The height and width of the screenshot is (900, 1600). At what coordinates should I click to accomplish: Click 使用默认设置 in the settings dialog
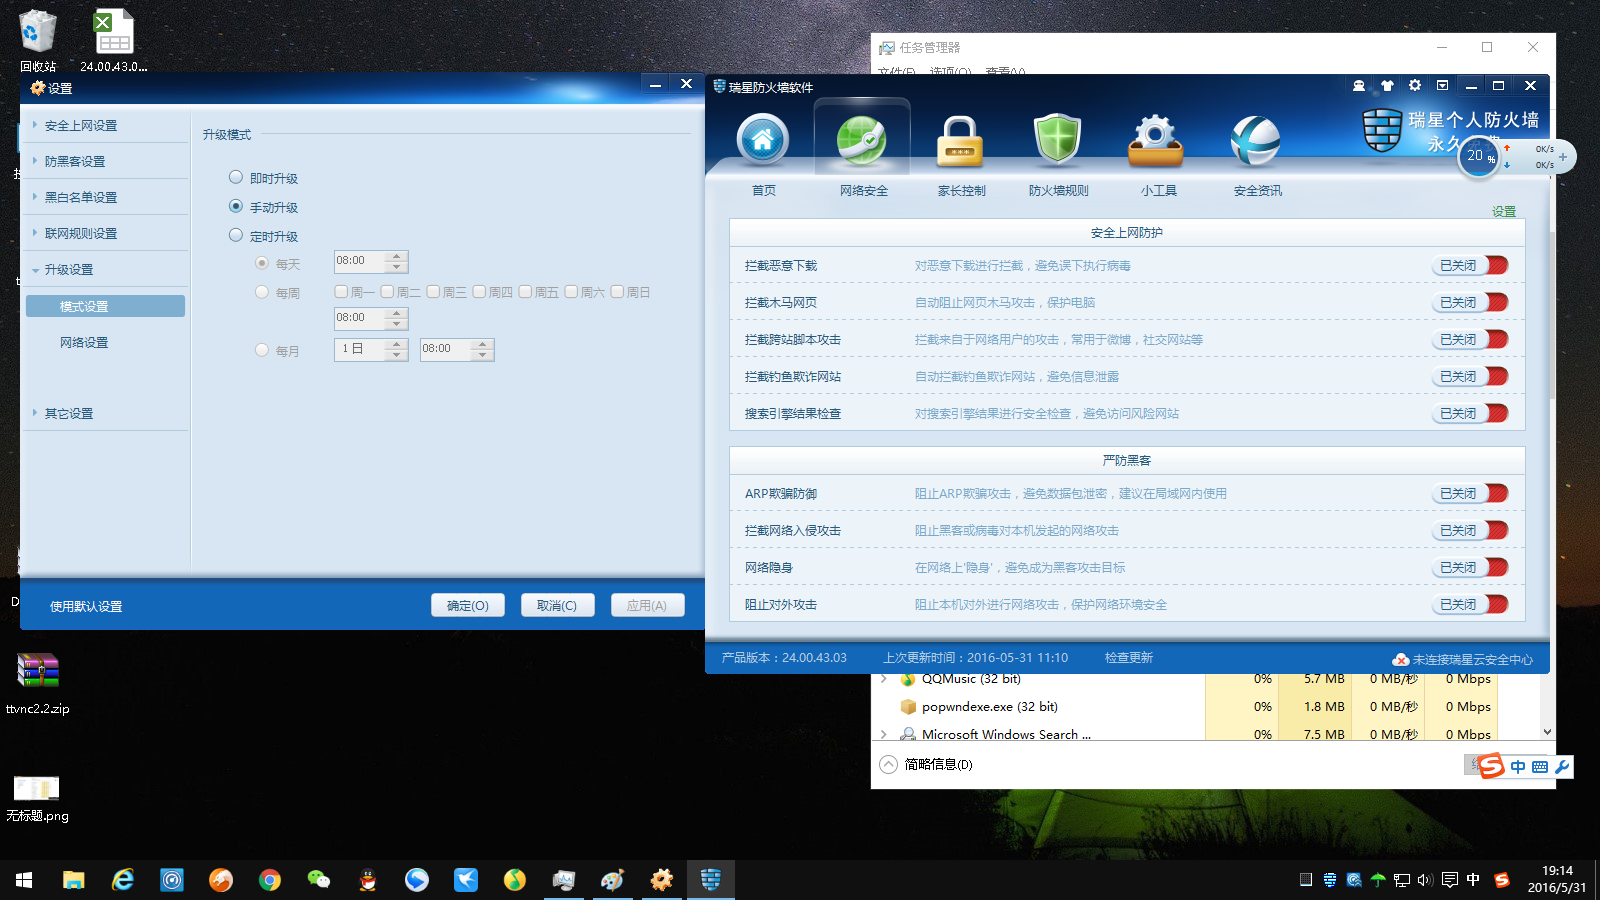[x=86, y=606]
